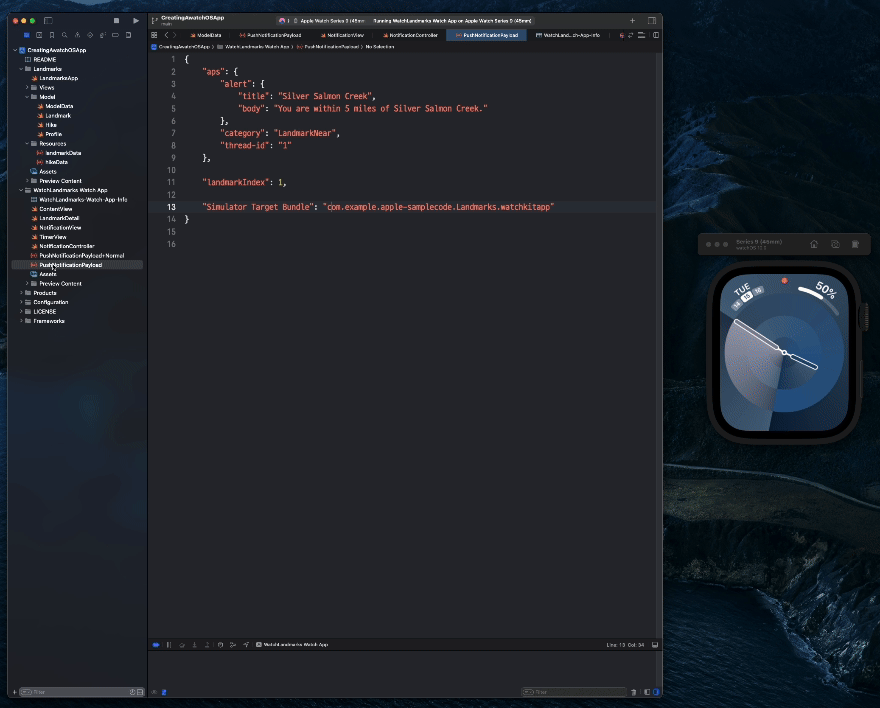Clear console with the trash icon
880x708 pixels.
pos(634,692)
